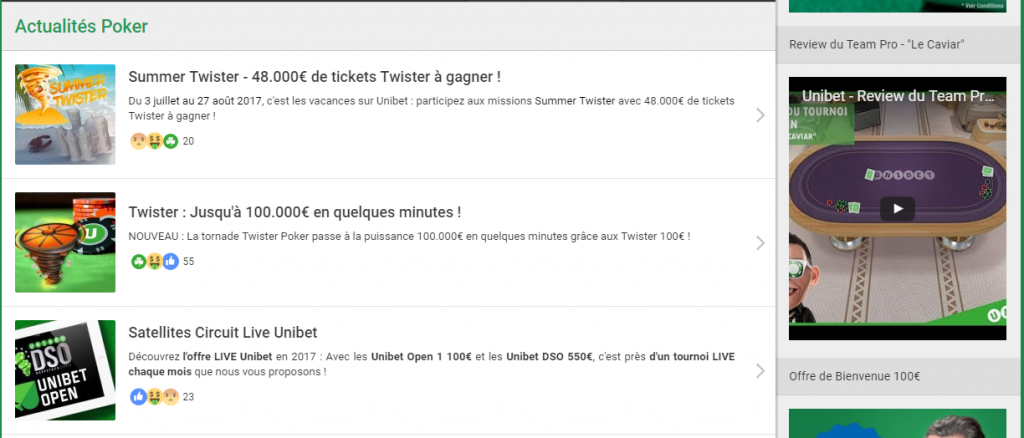Click money face reaction on Twister article
This screenshot has width=1024, height=438.
154,262
